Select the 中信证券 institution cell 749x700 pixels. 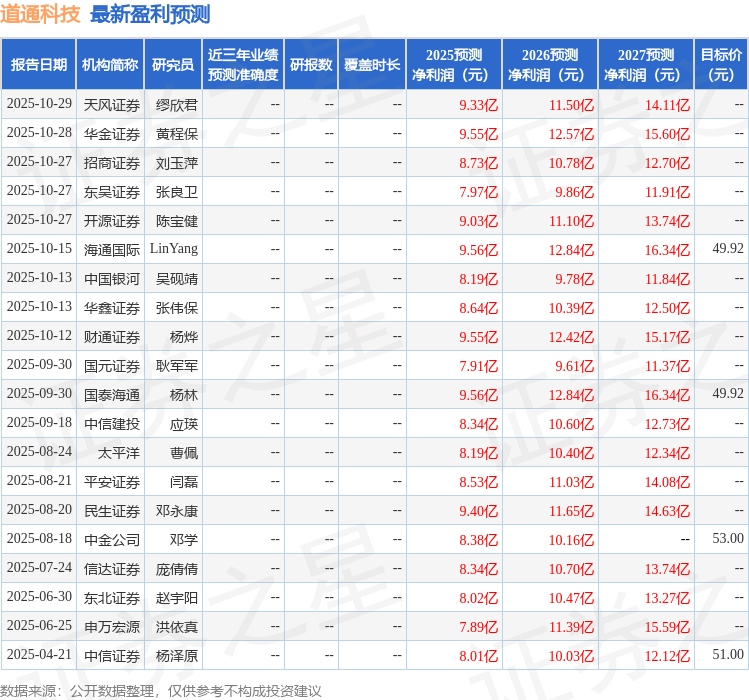click(x=112, y=656)
